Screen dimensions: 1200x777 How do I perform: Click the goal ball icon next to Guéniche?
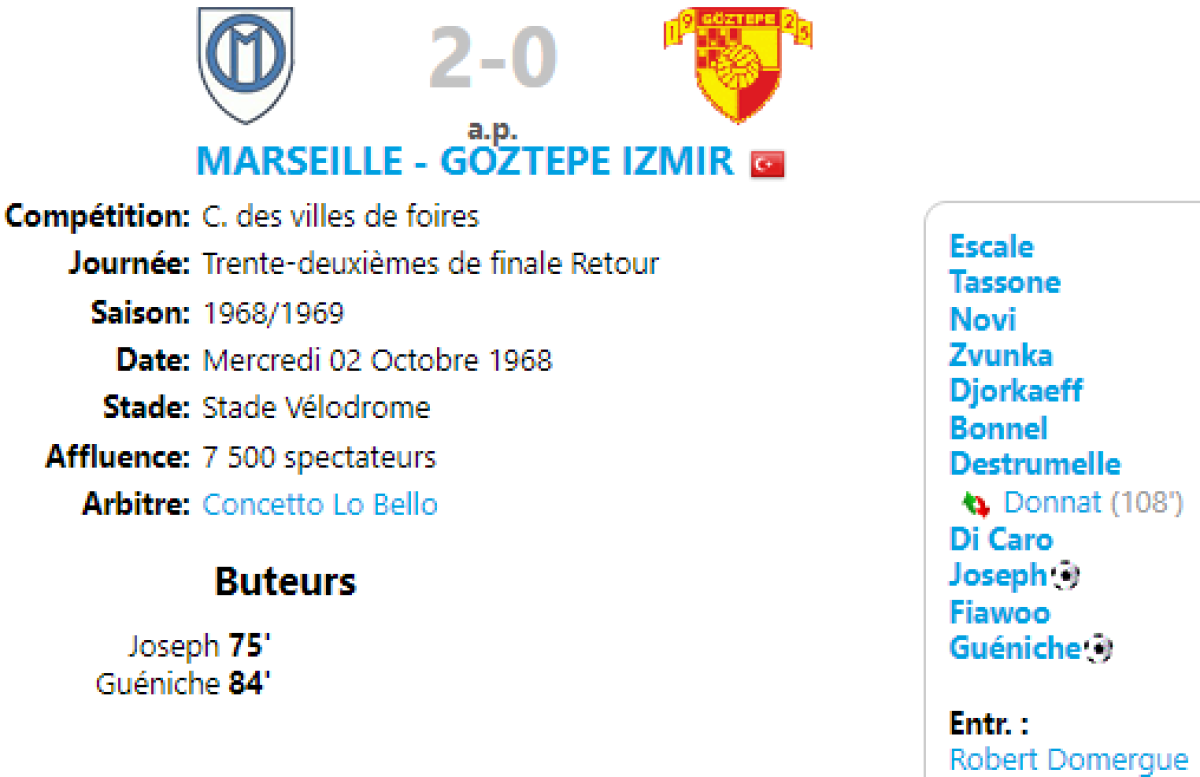pyautogui.click(x=1098, y=649)
